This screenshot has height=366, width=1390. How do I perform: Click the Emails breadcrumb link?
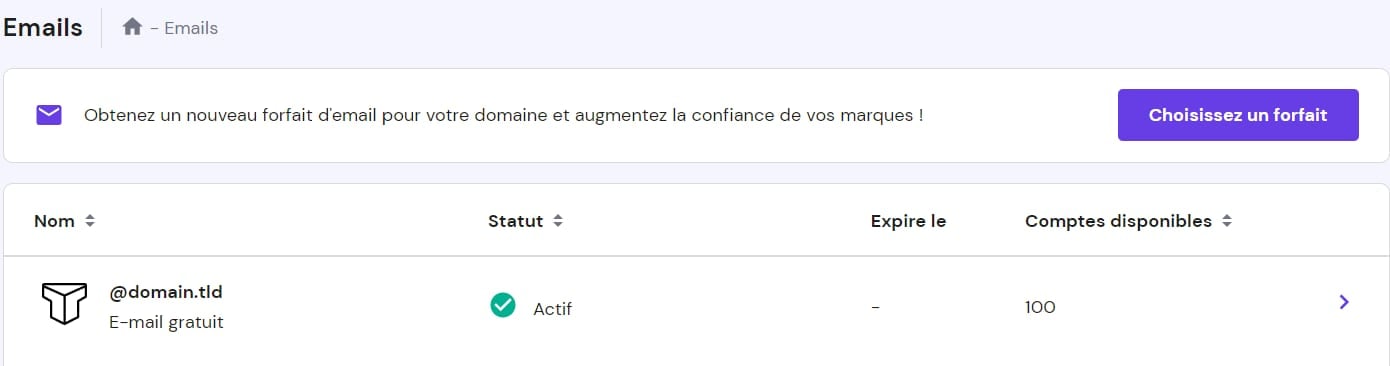pyautogui.click(x=191, y=28)
